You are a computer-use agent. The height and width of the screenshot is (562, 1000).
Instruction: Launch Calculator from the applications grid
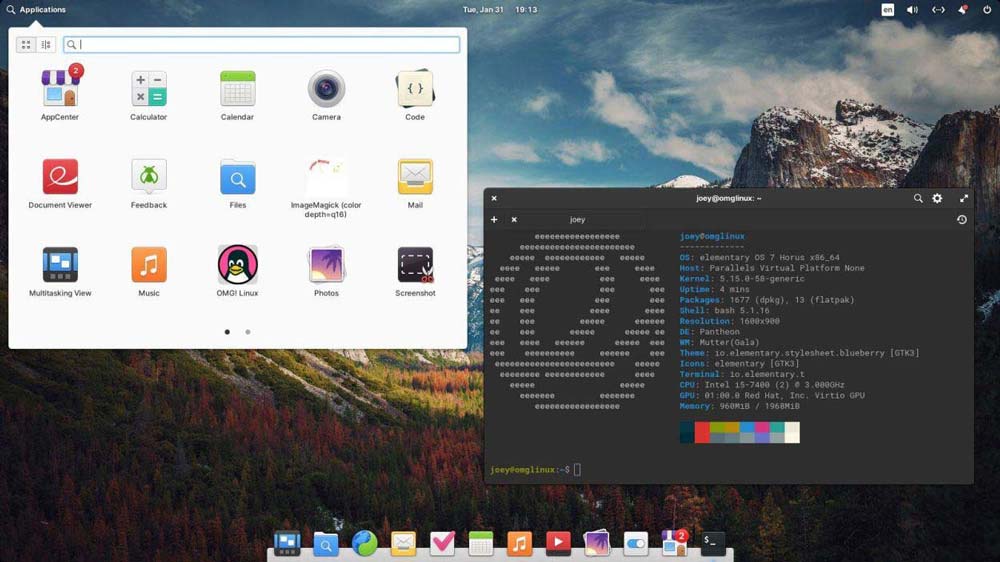[x=149, y=94]
